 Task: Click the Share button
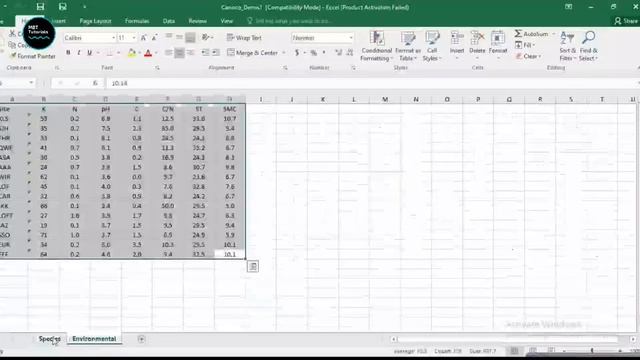pos(627,21)
